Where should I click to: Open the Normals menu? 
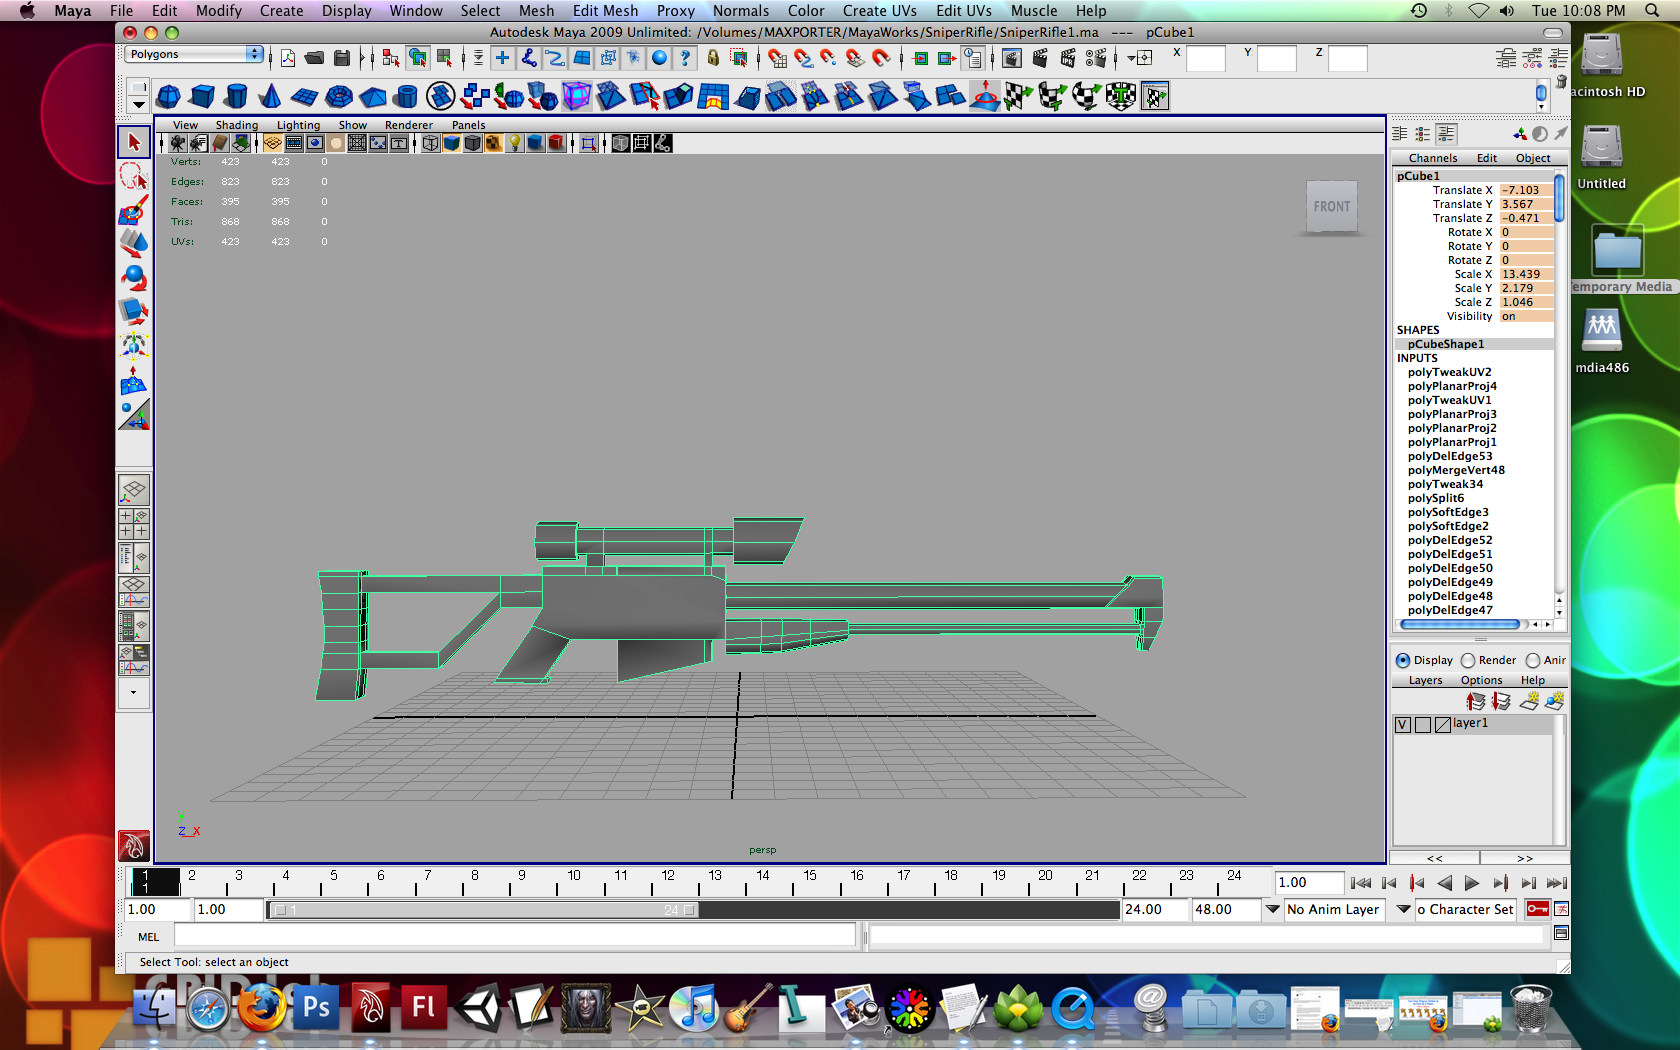point(741,11)
